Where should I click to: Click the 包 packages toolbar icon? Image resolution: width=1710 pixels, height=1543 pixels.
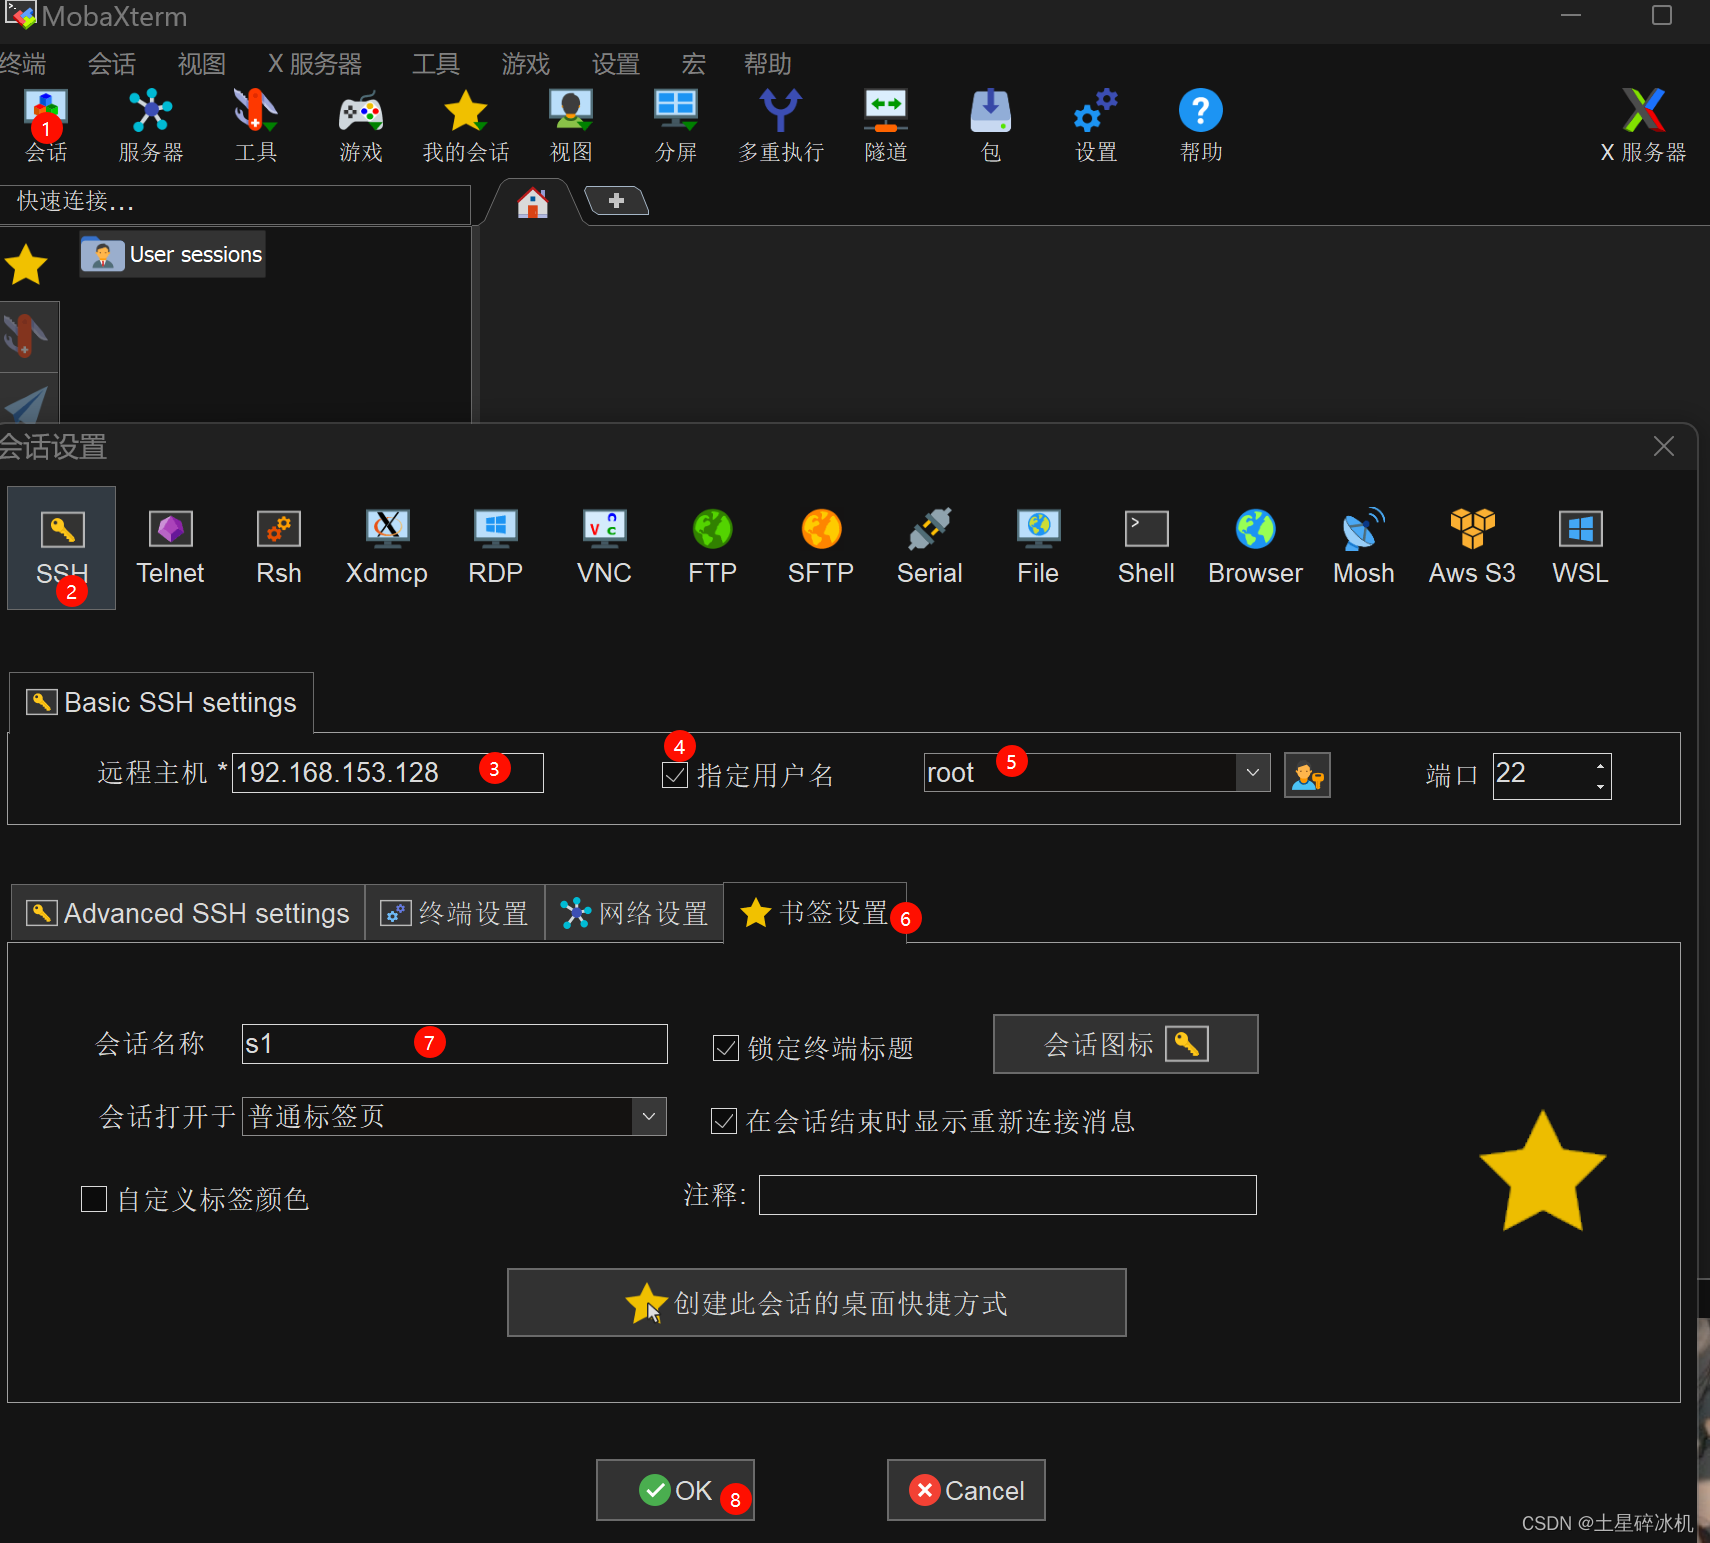click(x=991, y=126)
